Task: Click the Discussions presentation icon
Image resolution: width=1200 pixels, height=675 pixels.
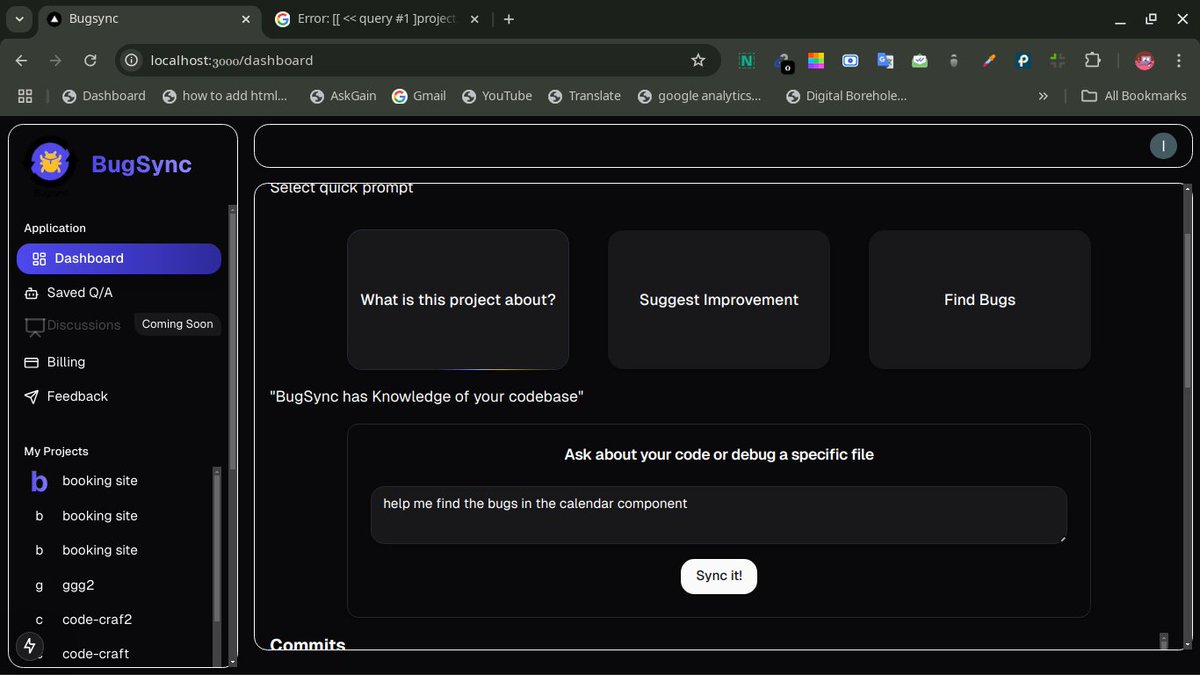Action: coord(35,326)
